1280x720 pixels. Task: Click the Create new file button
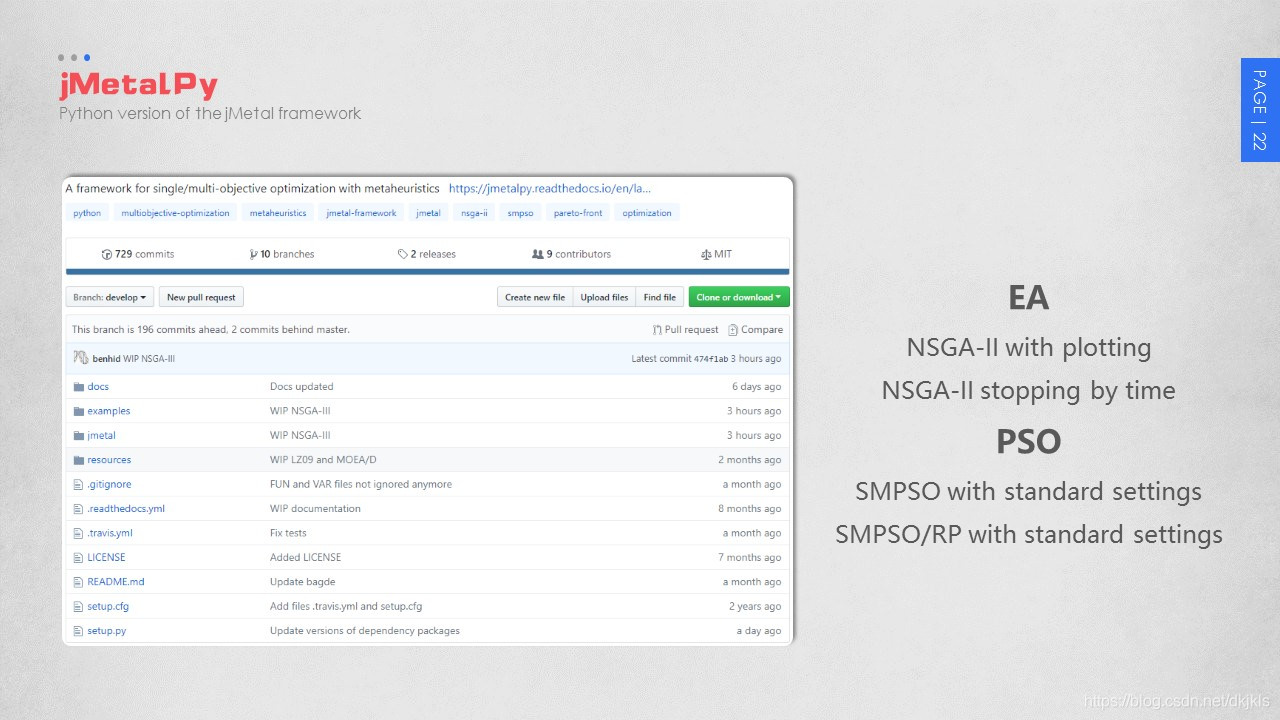click(x=535, y=297)
